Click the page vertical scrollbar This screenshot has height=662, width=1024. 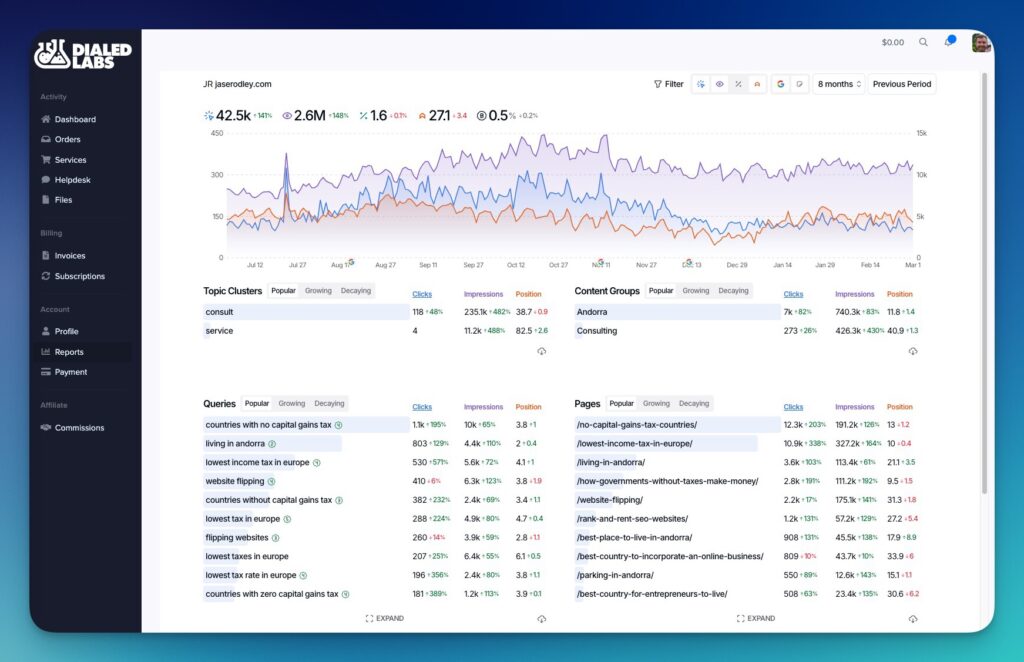(x=984, y=282)
